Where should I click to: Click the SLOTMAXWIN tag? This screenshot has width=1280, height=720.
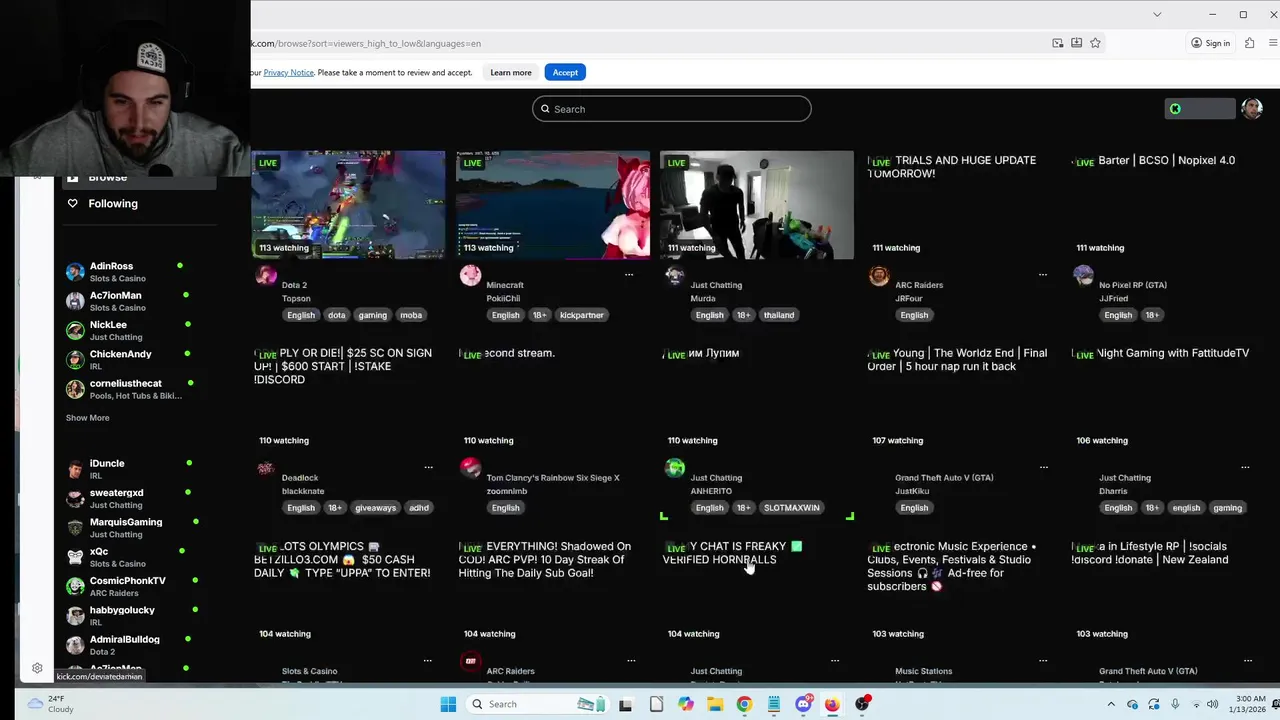(792, 508)
